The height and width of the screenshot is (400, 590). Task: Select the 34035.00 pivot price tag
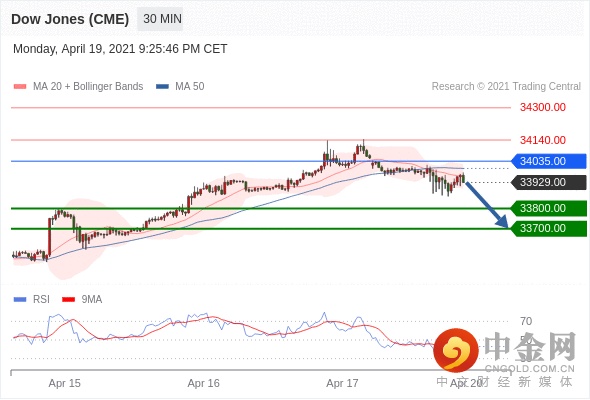549,161
